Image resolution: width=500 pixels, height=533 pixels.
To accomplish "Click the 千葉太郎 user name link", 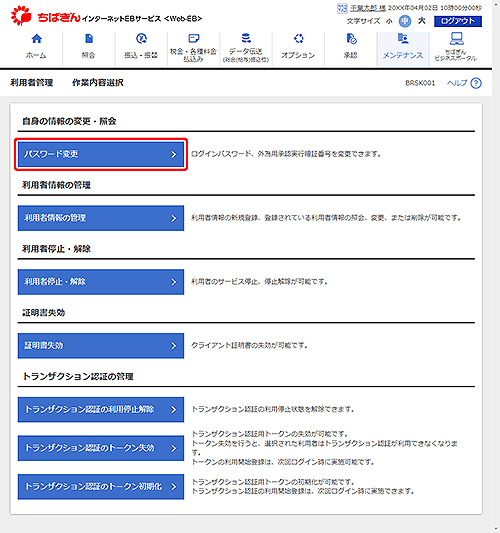I will 368,8.
